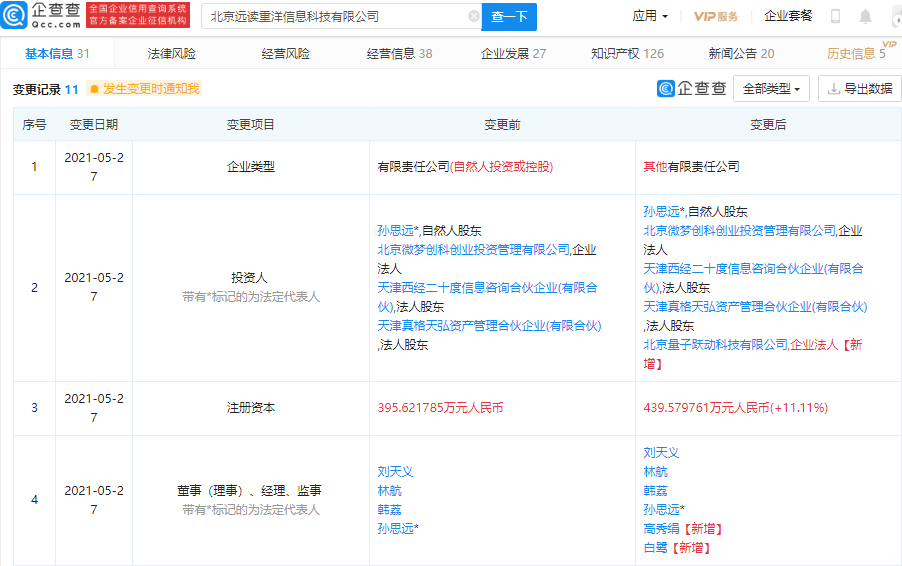Select the 董事（理事）、经理、监事 cell
Viewport: 902px width, 566px height.
coord(251,500)
